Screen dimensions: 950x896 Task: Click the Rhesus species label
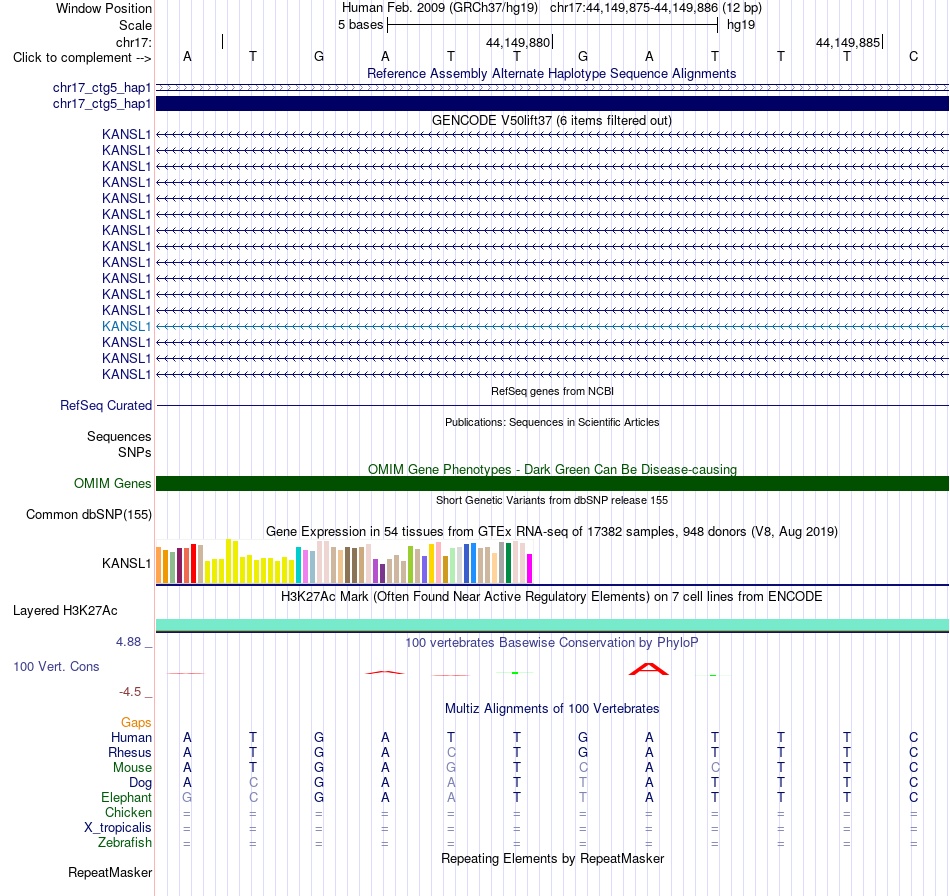click(x=130, y=752)
